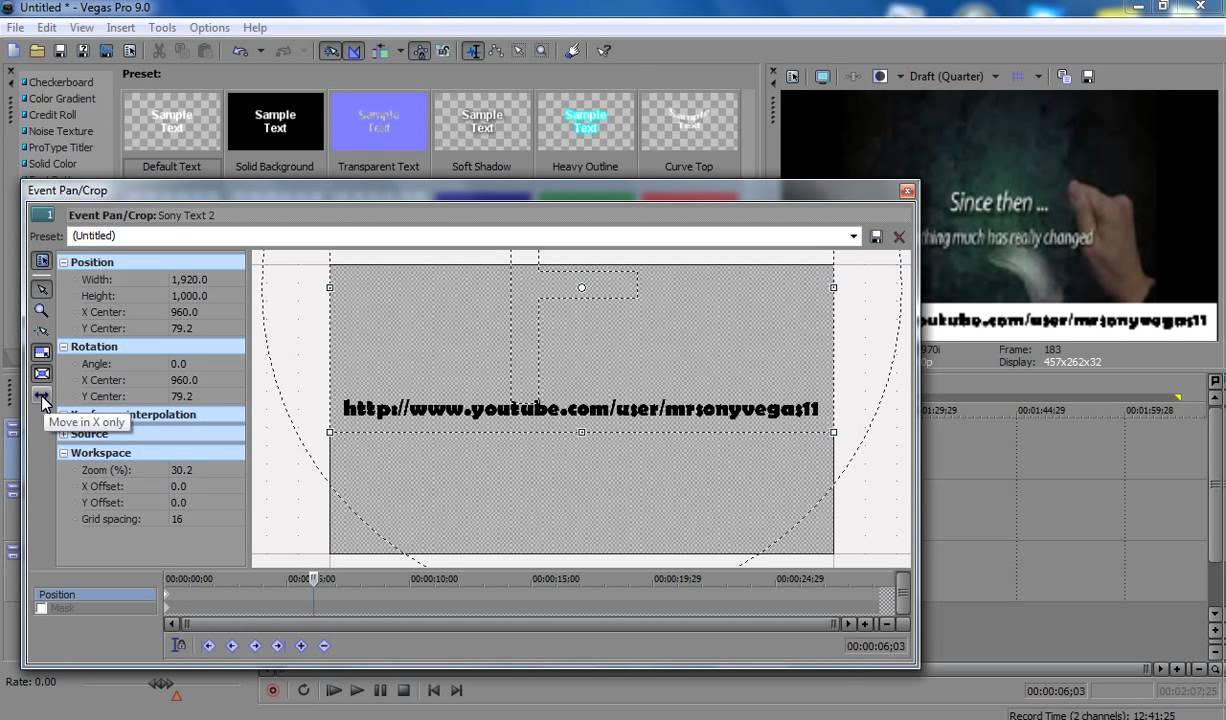Select Checkerboard in media generators list
This screenshot has width=1226, height=720.
(x=59, y=82)
